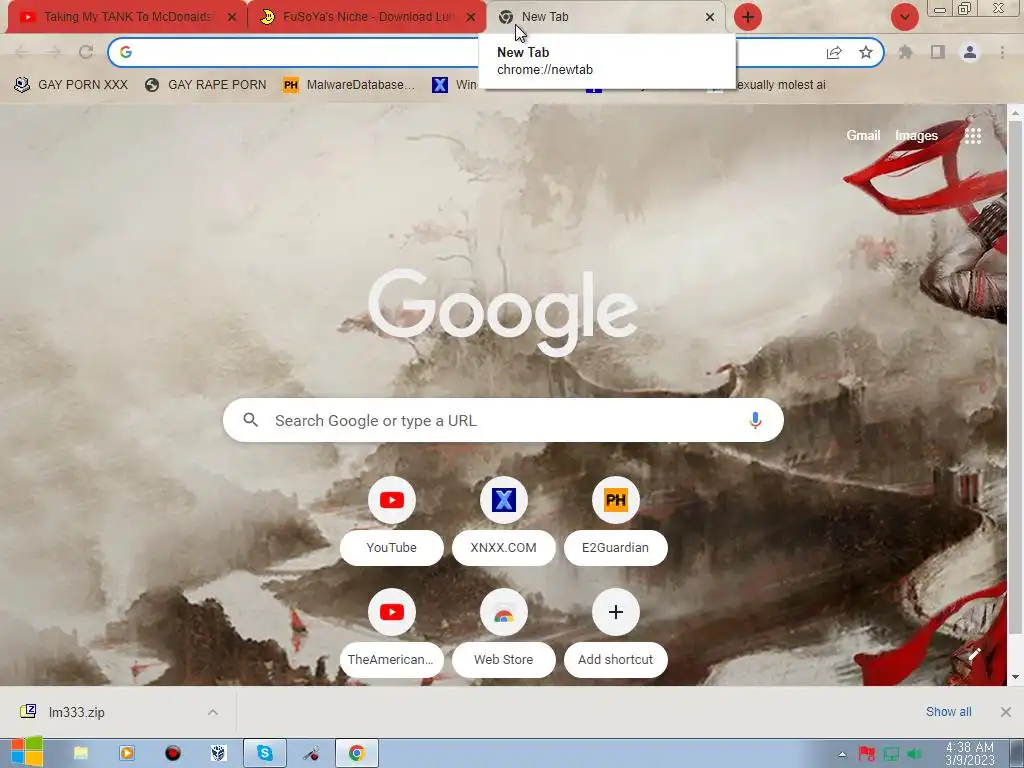The height and width of the screenshot is (768, 1024).
Task: Click the magnifier icon in search box
Action: pos(251,420)
